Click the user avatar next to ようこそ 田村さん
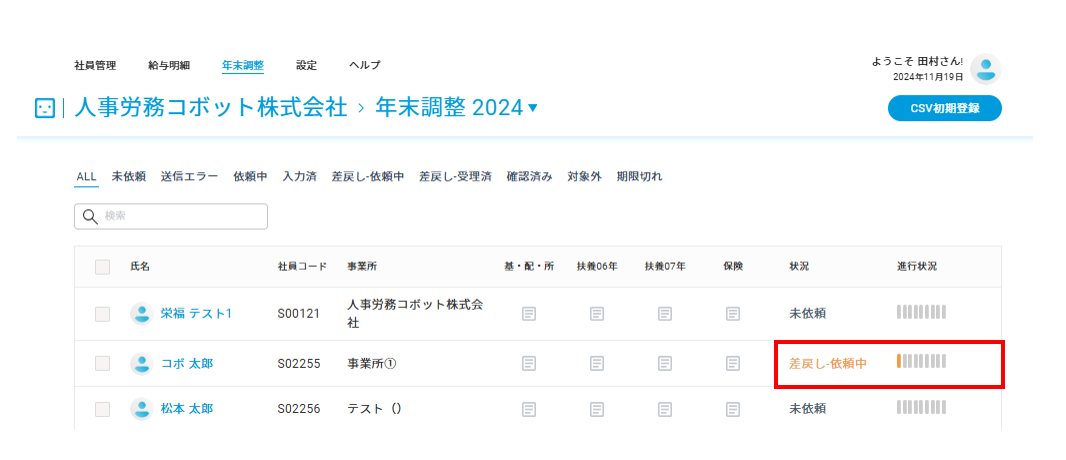The width and height of the screenshot is (1066, 460). (986, 69)
